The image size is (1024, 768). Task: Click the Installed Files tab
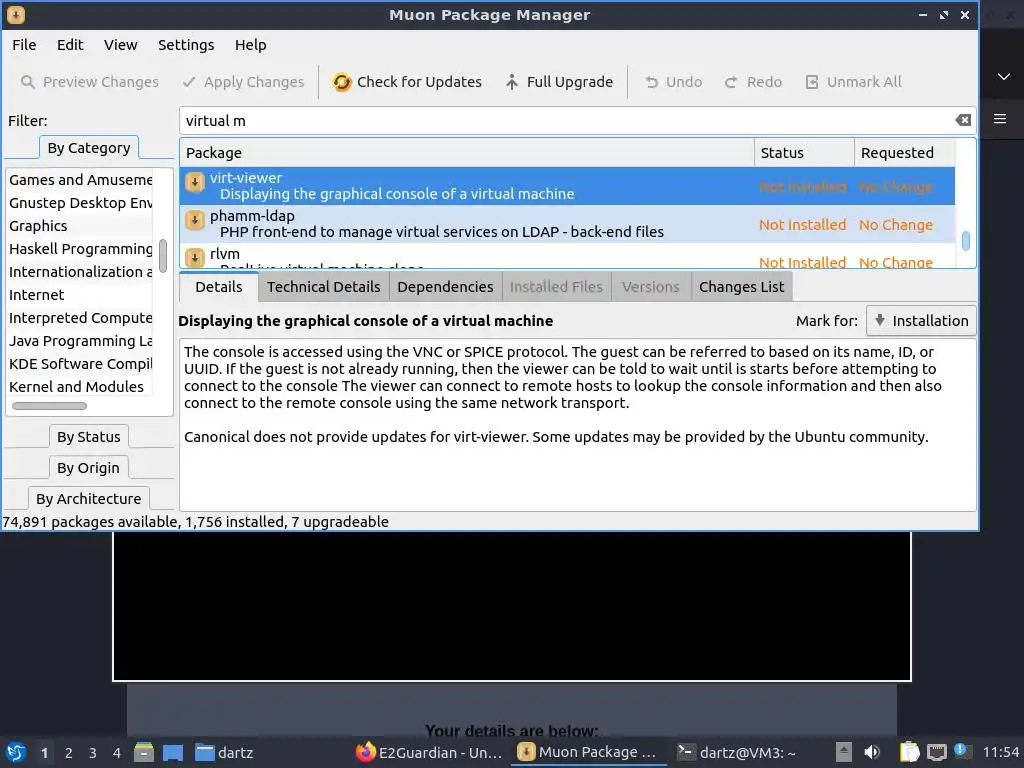[x=556, y=287]
